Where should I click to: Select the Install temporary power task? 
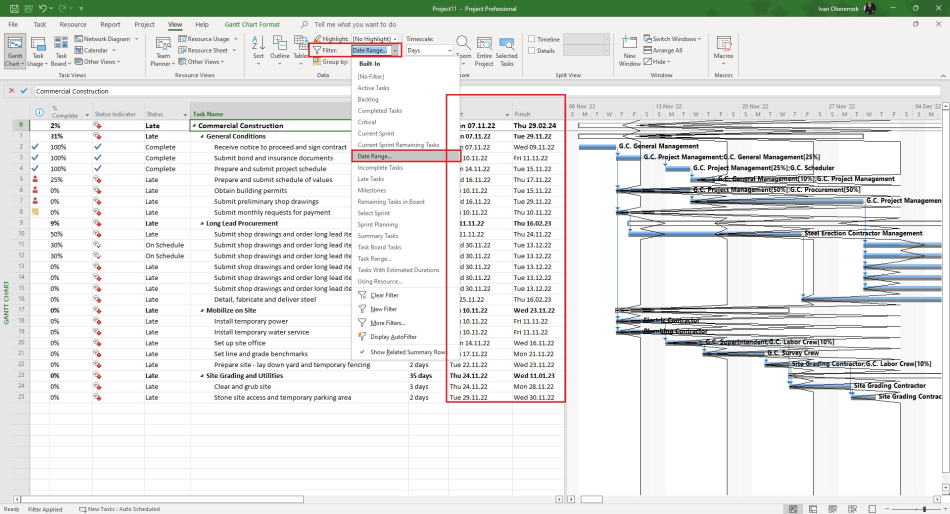click(x=251, y=321)
